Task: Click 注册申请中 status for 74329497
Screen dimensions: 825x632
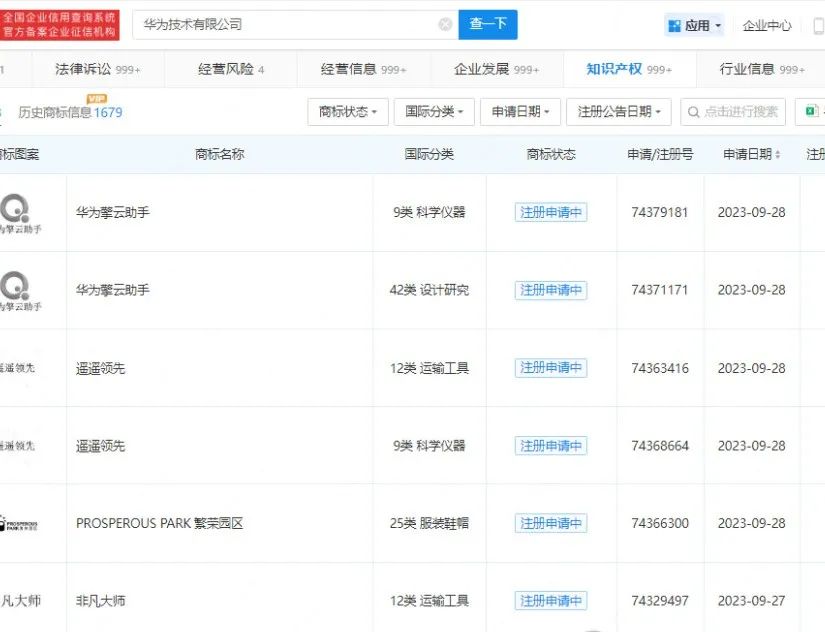Action: (551, 600)
